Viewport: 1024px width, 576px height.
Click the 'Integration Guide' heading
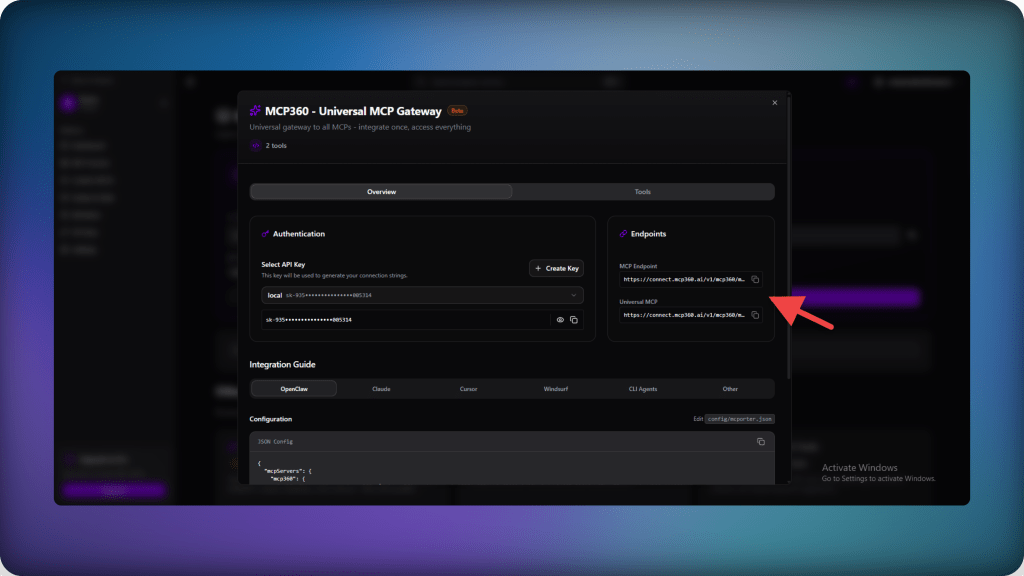(x=282, y=364)
